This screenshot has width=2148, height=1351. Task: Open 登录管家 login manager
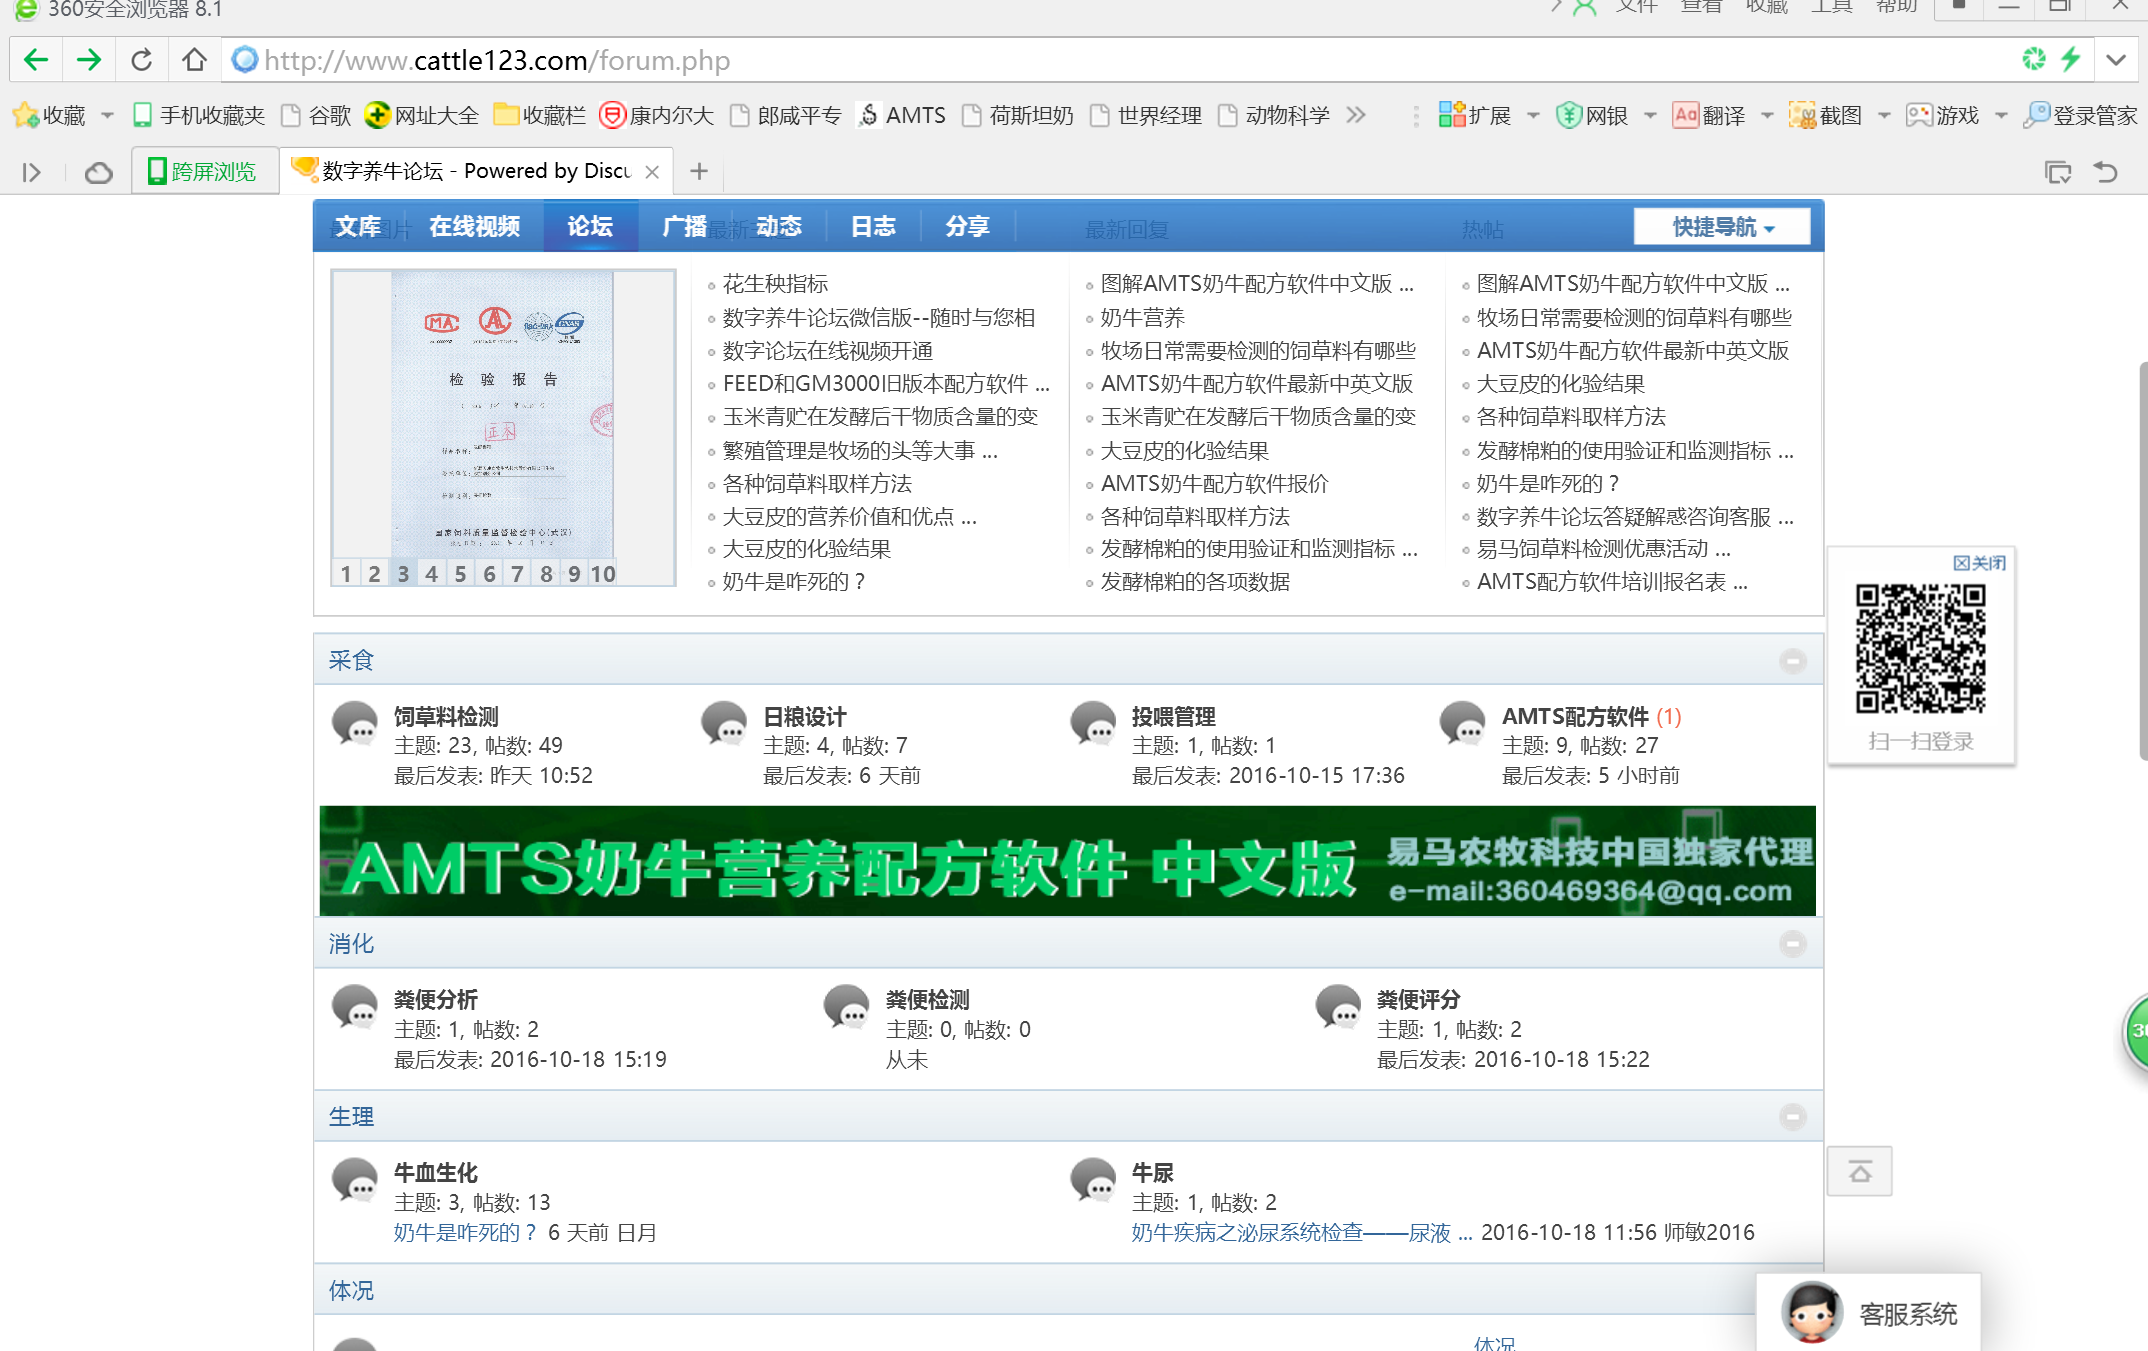2081,115
